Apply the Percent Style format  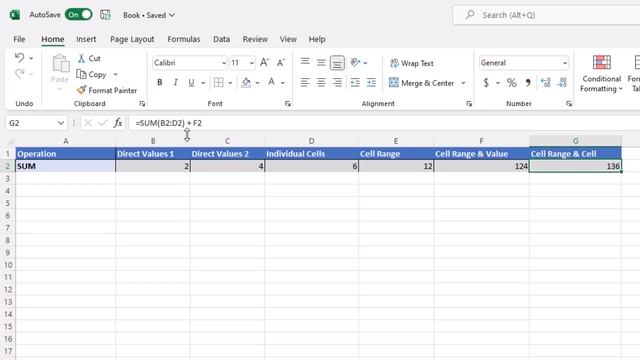point(511,82)
